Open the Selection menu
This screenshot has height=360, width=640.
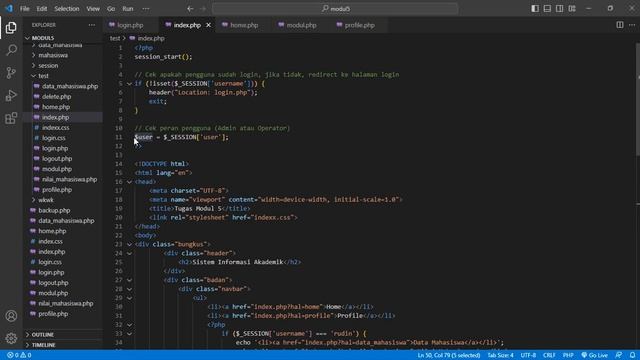coord(67,9)
